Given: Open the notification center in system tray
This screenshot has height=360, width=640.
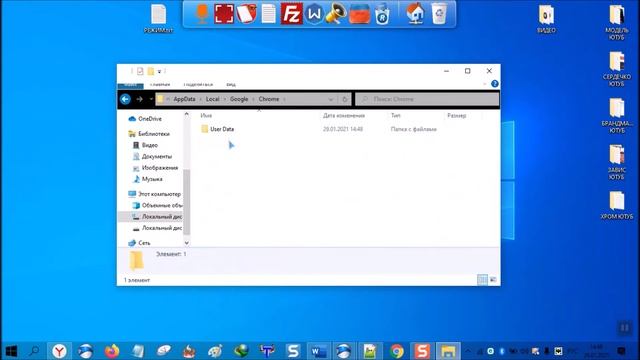Looking at the screenshot, I should tap(621, 351).
